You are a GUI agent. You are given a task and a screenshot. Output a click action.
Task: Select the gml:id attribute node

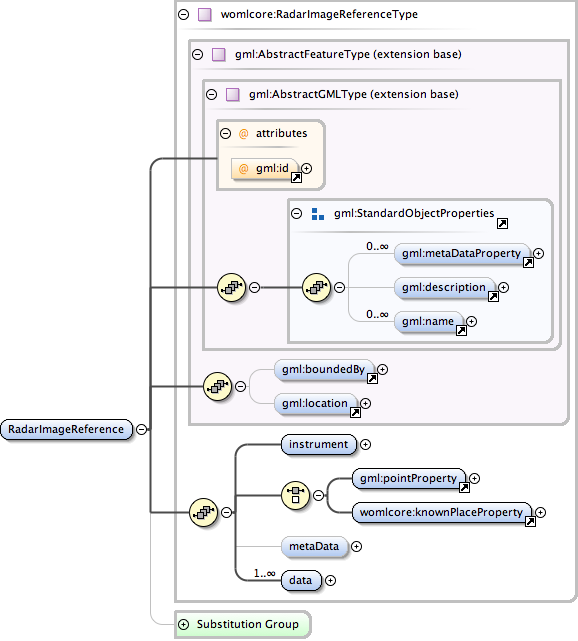coord(264,168)
